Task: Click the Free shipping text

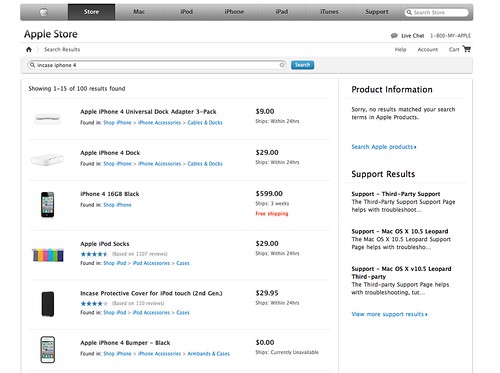Action: coord(272,214)
